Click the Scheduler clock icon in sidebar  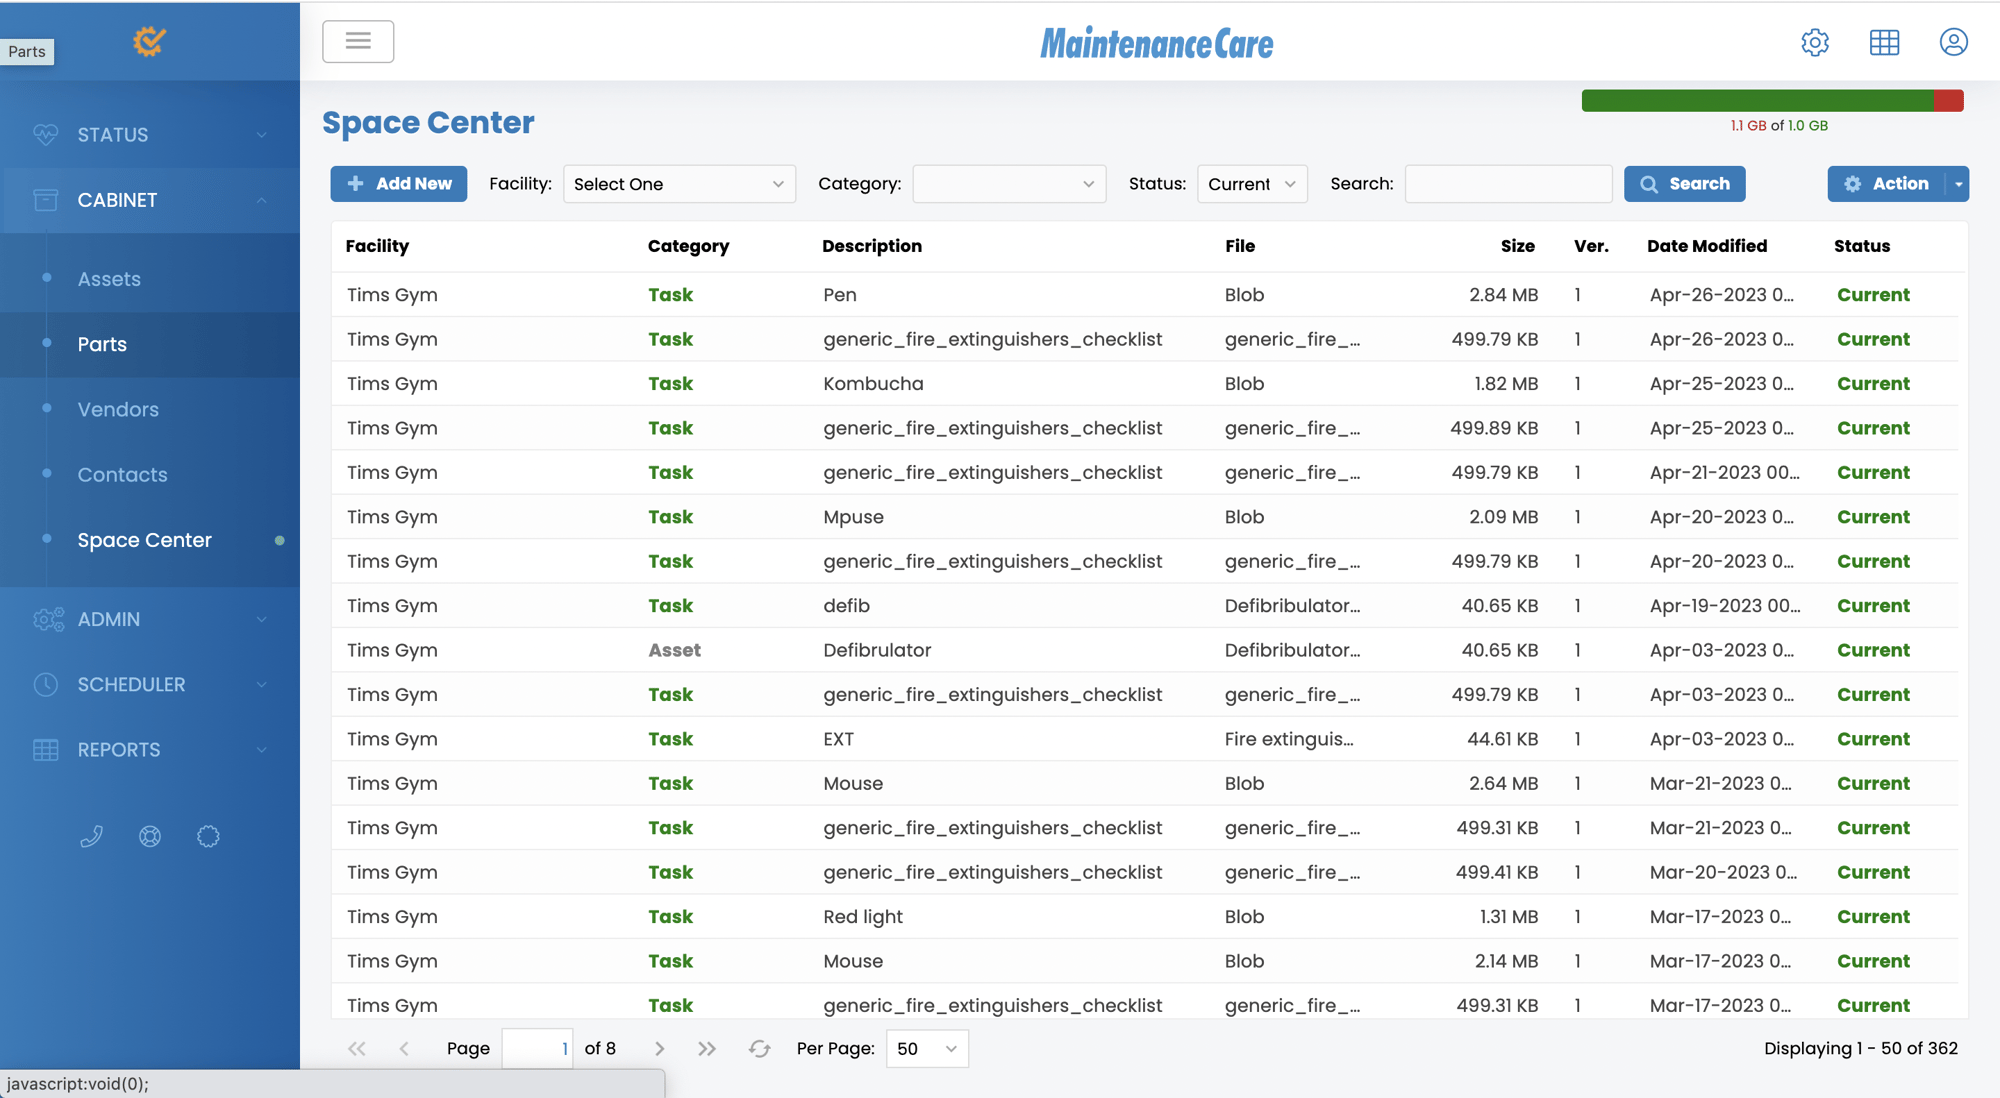pos(45,684)
